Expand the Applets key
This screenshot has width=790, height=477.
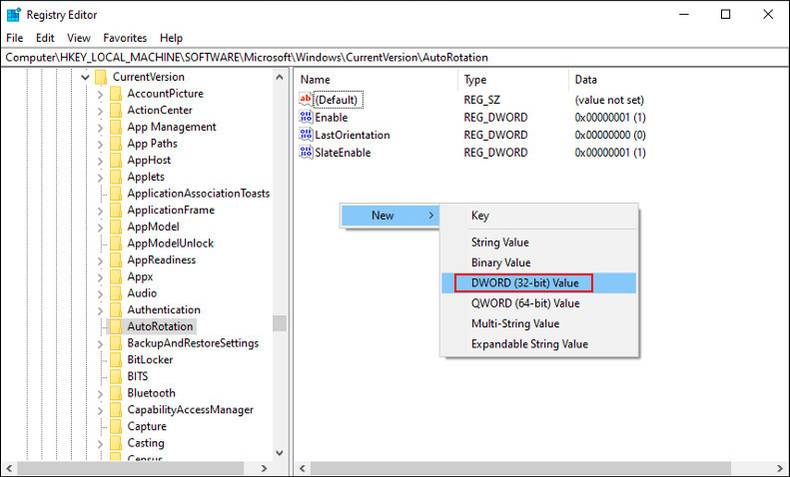[100, 177]
